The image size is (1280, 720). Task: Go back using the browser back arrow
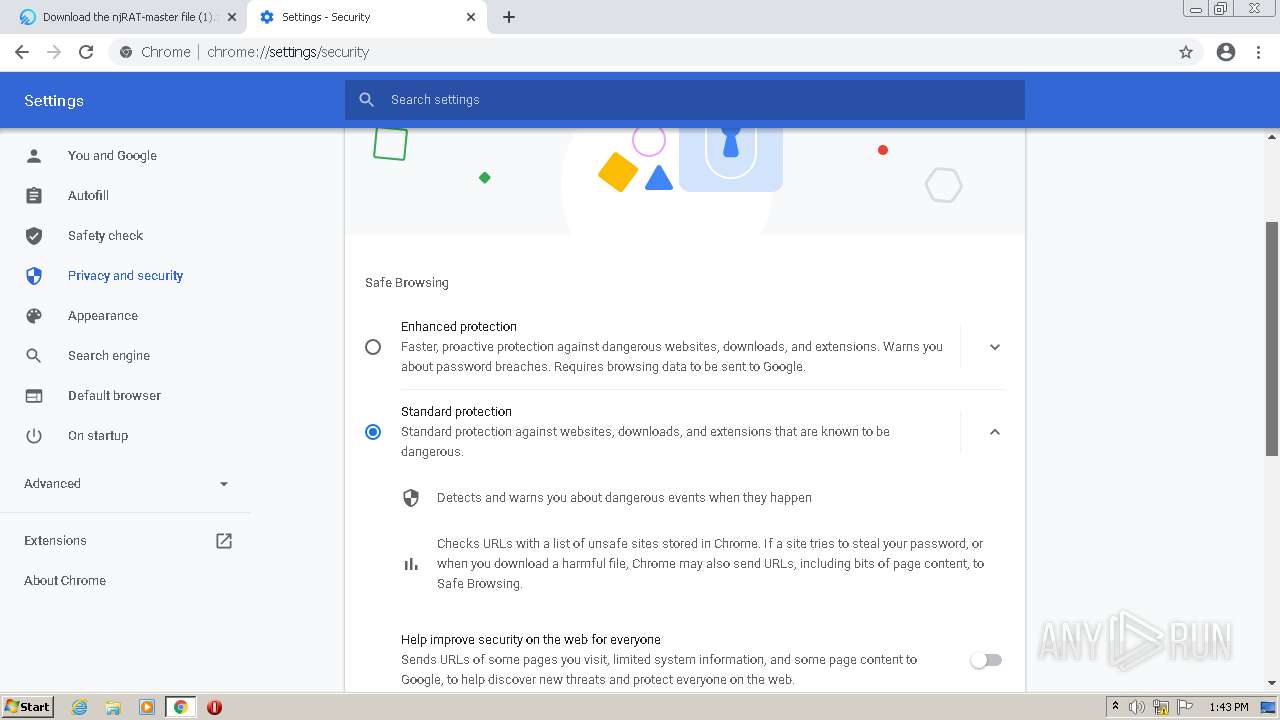pyautogui.click(x=22, y=52)
